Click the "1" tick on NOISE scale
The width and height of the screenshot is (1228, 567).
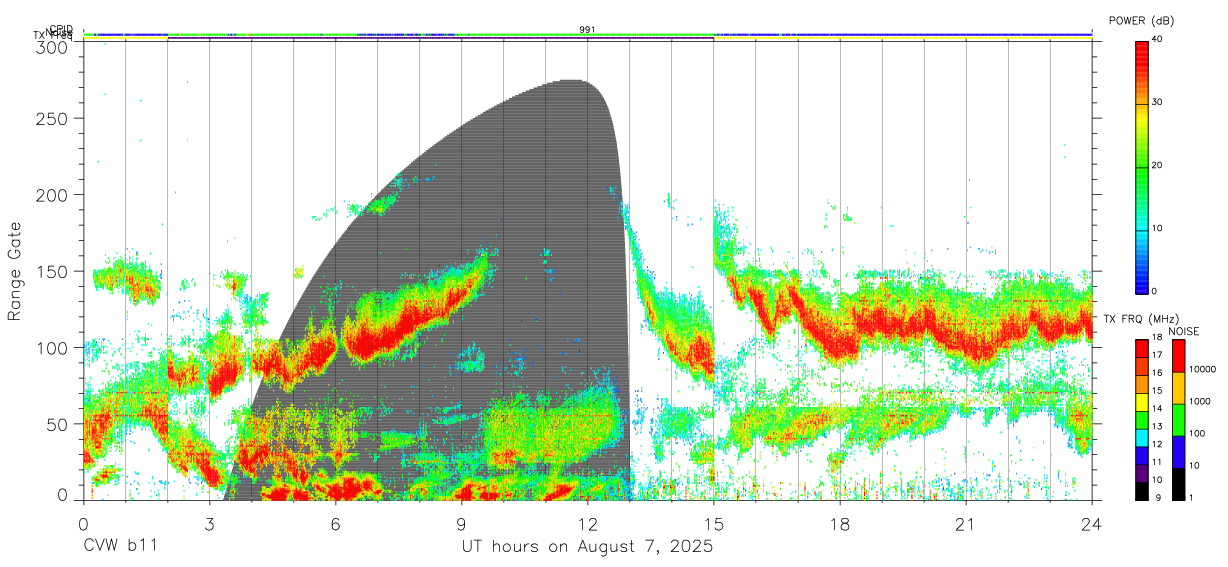point(1189,497)
